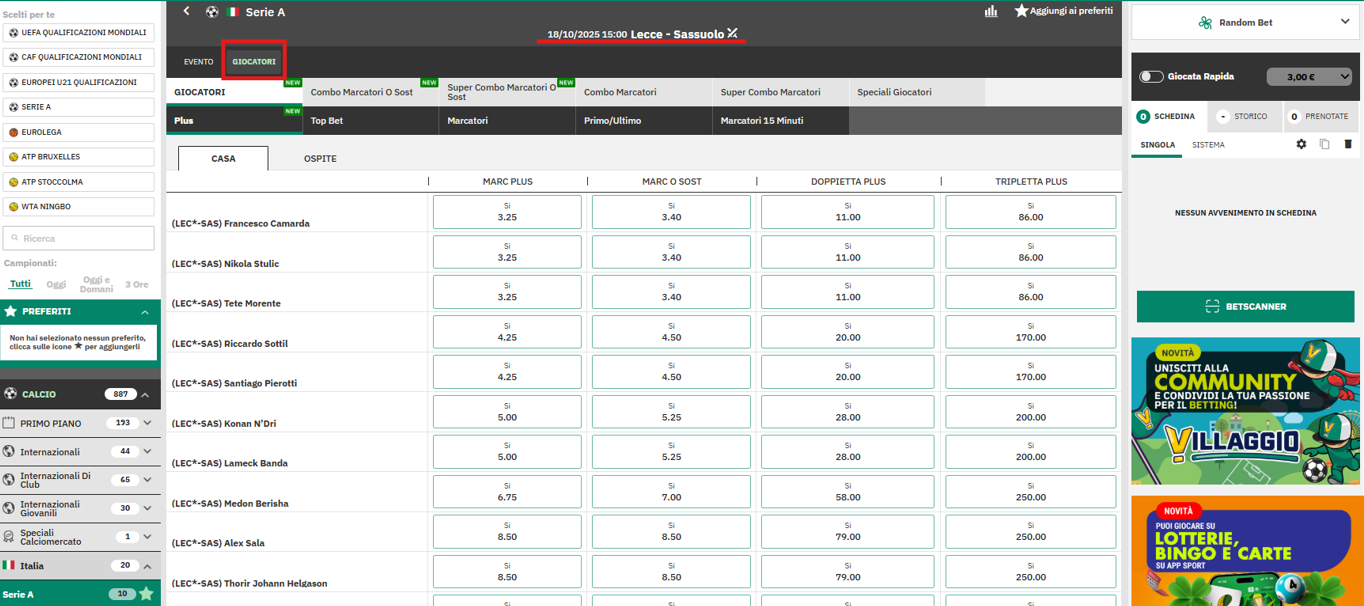Image resolution: width=1364 pixels, height=606 pixels.
Task: Click the crossed swords icon next to Lecce - Sassuolo
Action: coord(733,34)
